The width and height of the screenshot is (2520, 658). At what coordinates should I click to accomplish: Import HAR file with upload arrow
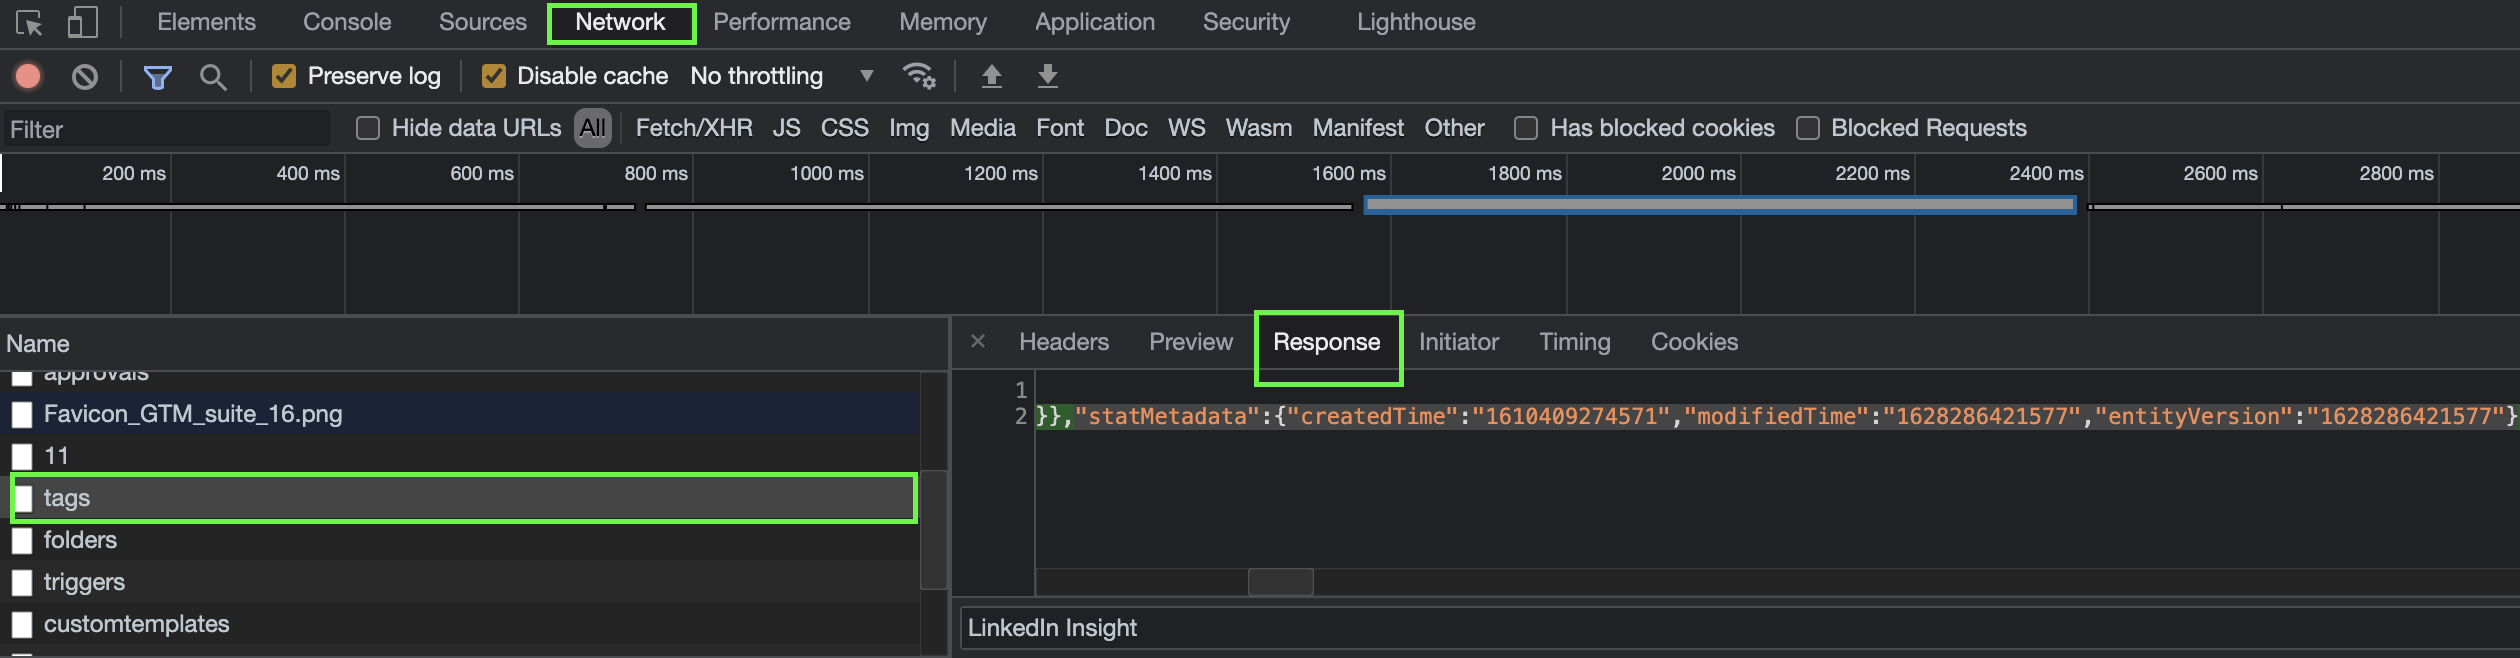click(991, 76)
